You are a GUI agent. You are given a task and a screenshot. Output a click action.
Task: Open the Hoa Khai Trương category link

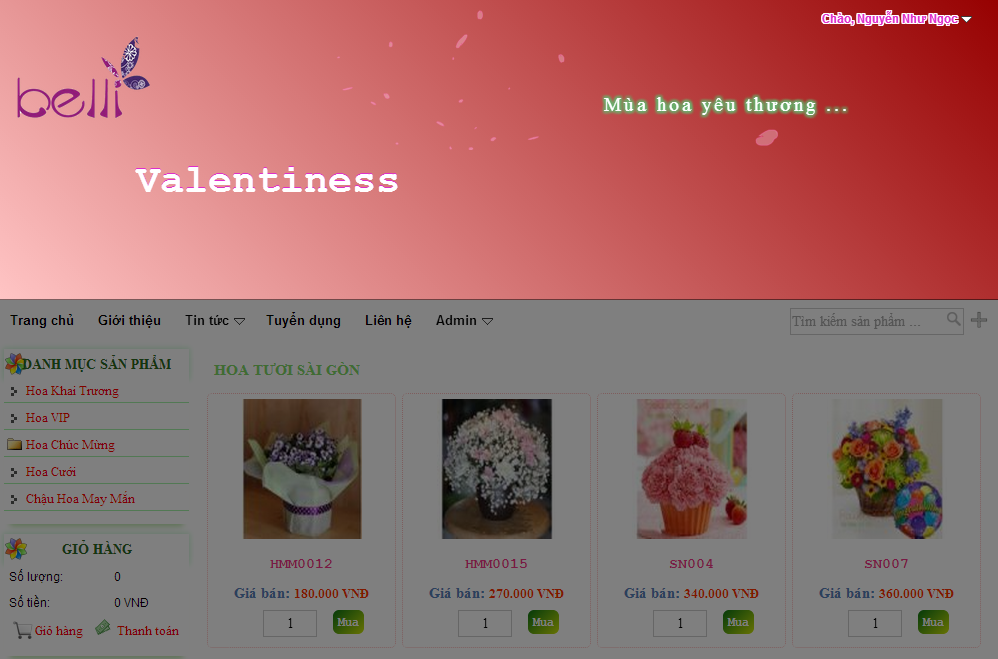point(72,391)
